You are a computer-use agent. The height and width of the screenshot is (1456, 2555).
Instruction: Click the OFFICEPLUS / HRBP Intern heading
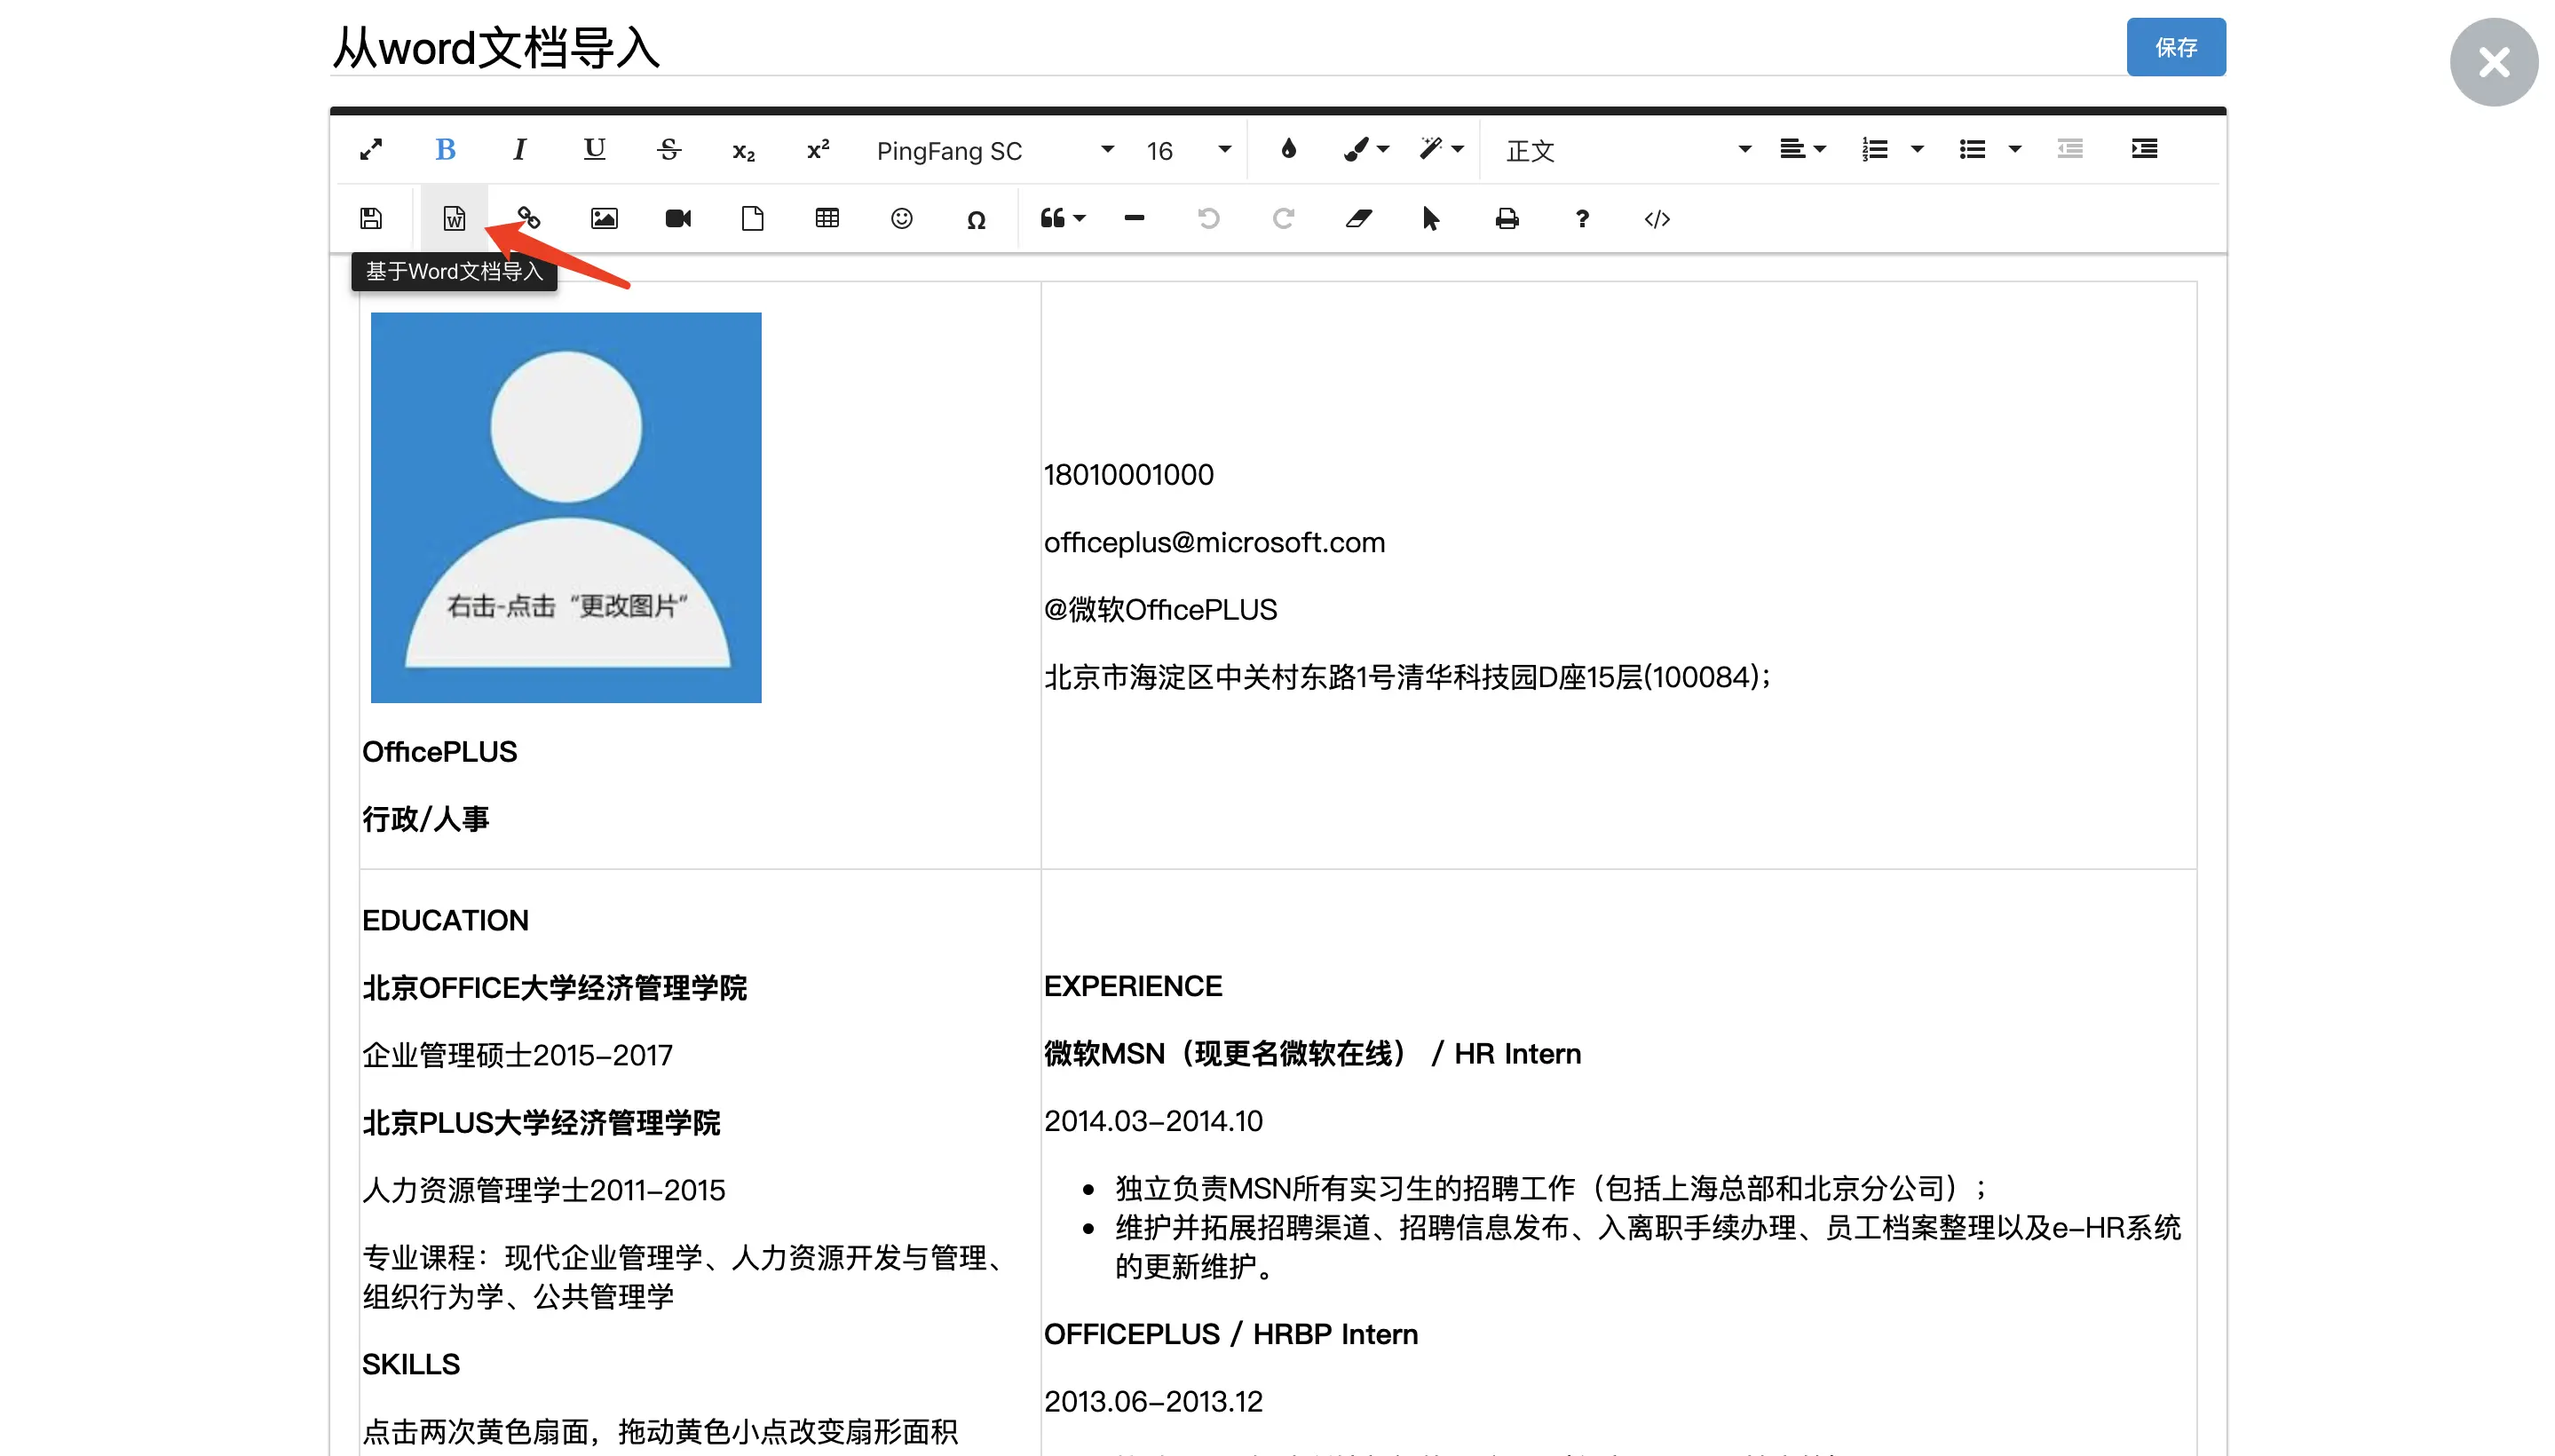coord(1231,1335)
